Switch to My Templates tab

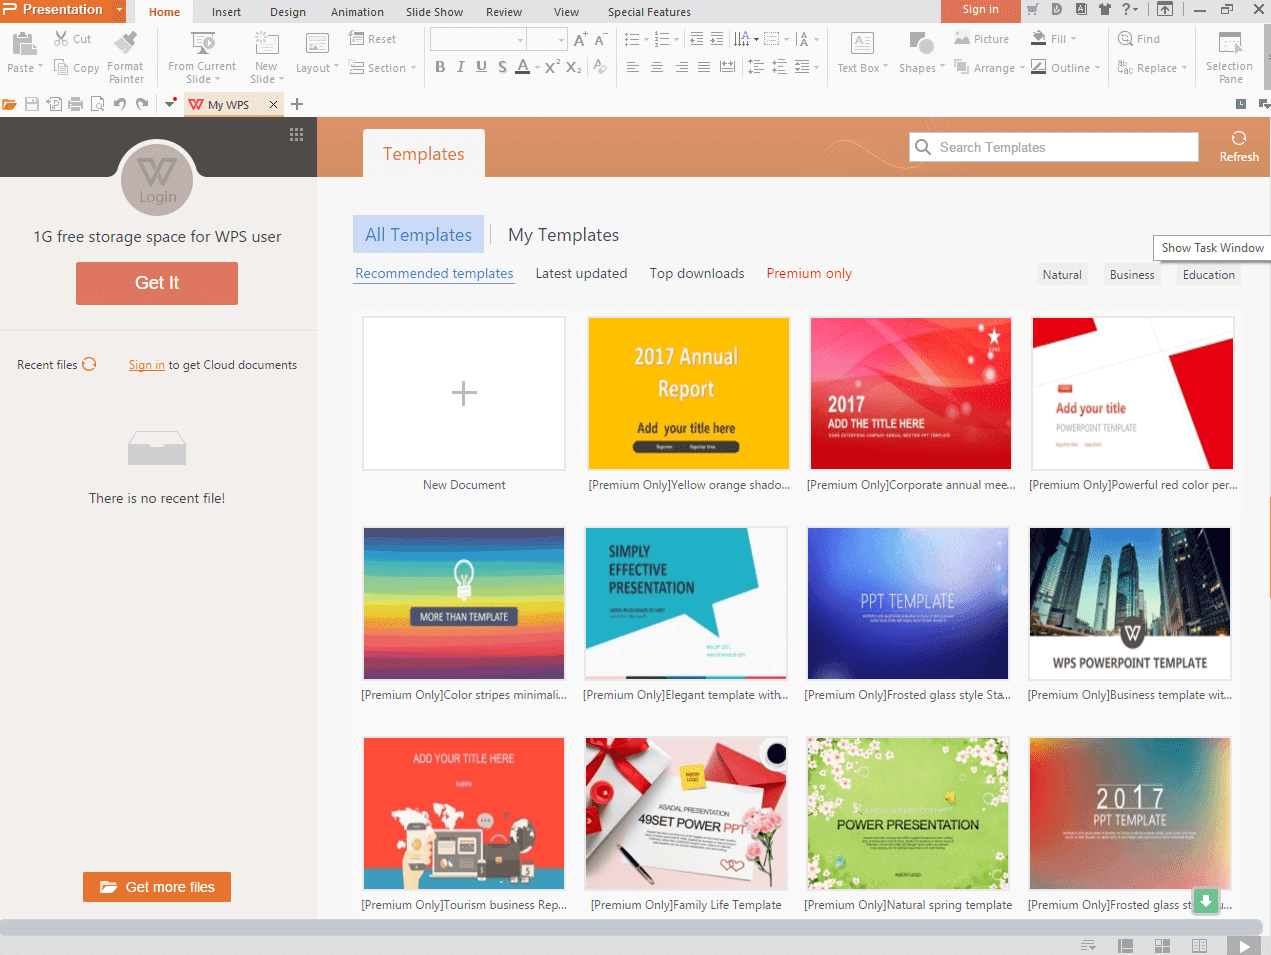(x=563, y=235)
